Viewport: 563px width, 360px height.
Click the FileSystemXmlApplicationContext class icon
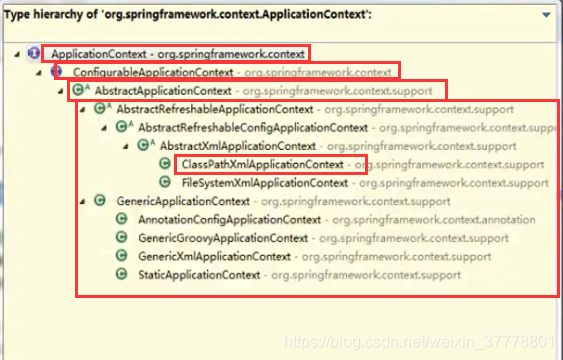pos(165,182)
